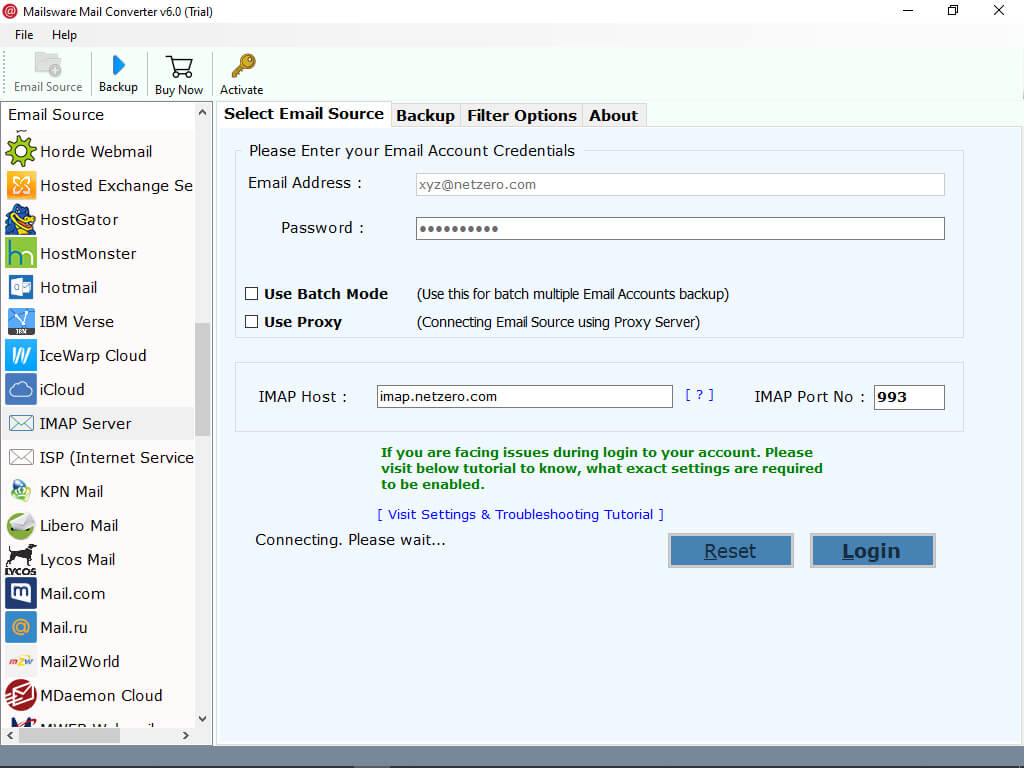Viewport: 1024px width, 768px height.
Task: Pick the IceWarp Cloud icon
Action: point(21,355)
